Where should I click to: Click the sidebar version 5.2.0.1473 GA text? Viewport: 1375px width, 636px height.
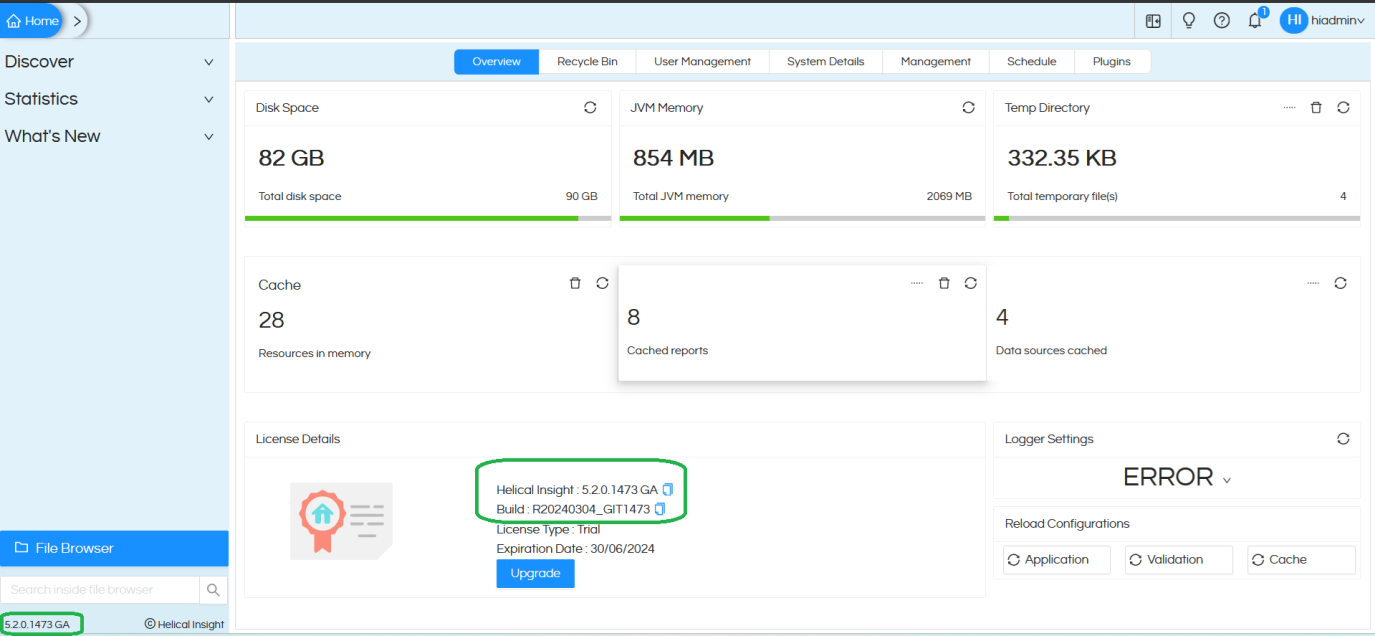pos(37,625)
